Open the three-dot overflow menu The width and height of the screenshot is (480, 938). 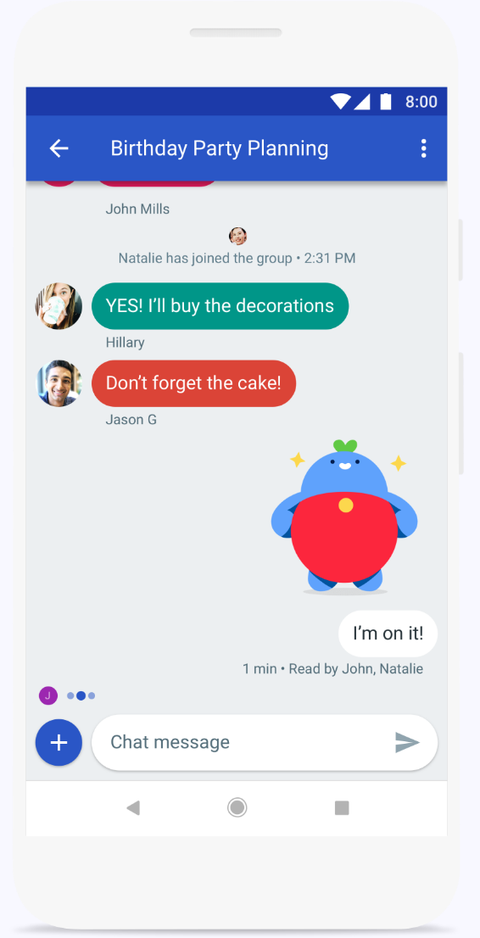tap(424, 148)
